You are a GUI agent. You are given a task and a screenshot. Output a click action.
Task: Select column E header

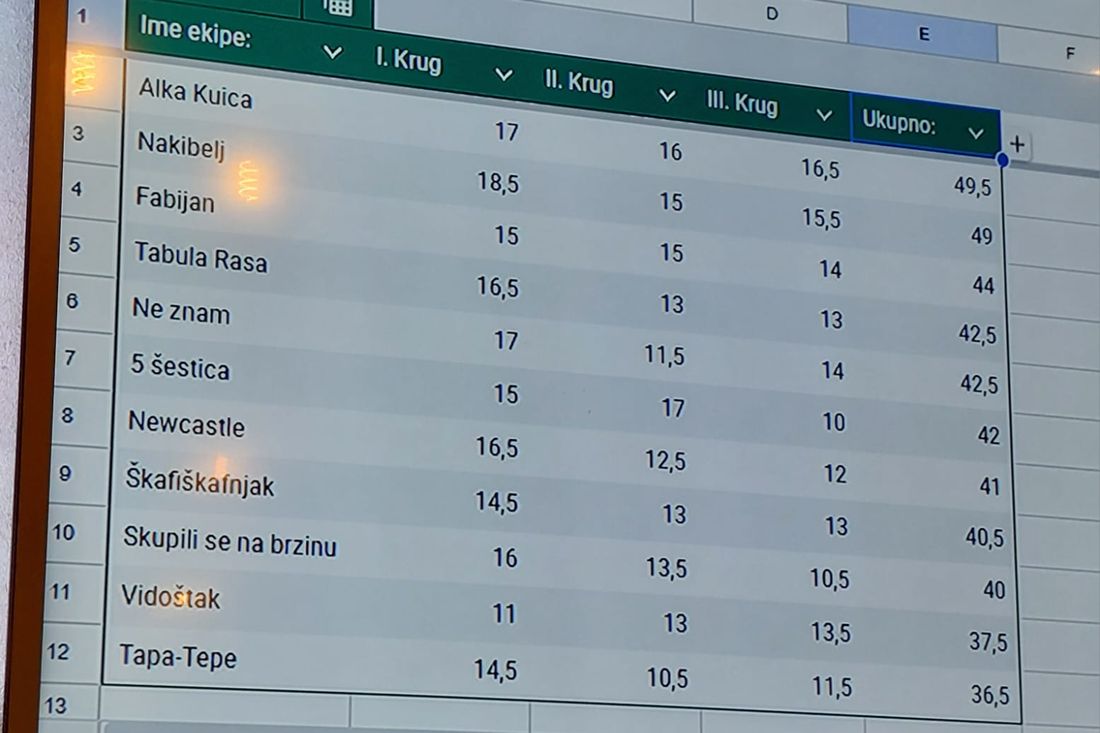pyautogui.click(x=923, y=34)
